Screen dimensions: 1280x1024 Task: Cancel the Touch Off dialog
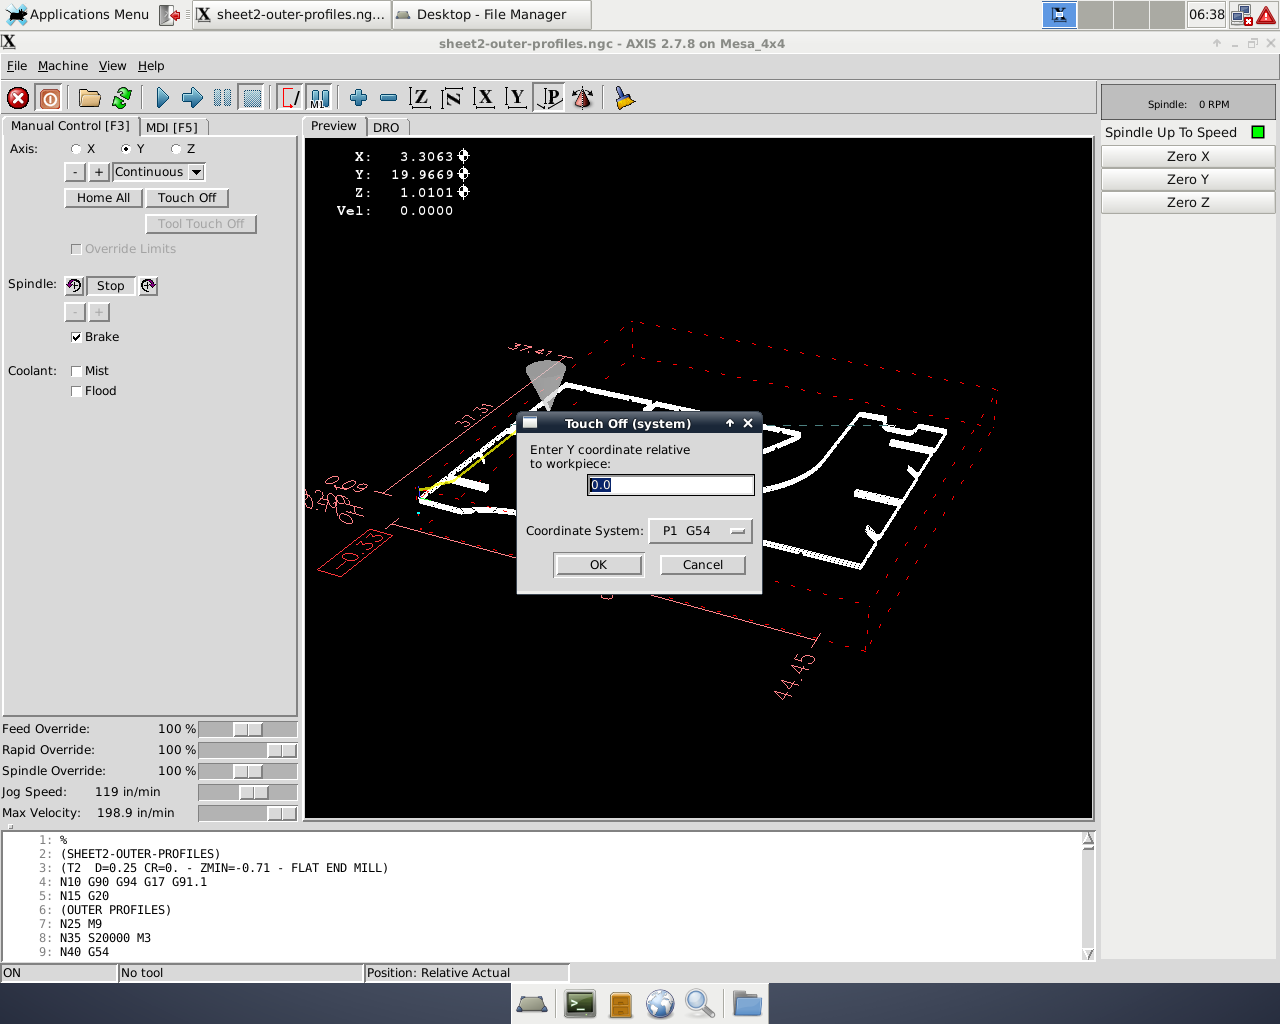point(703,565)
